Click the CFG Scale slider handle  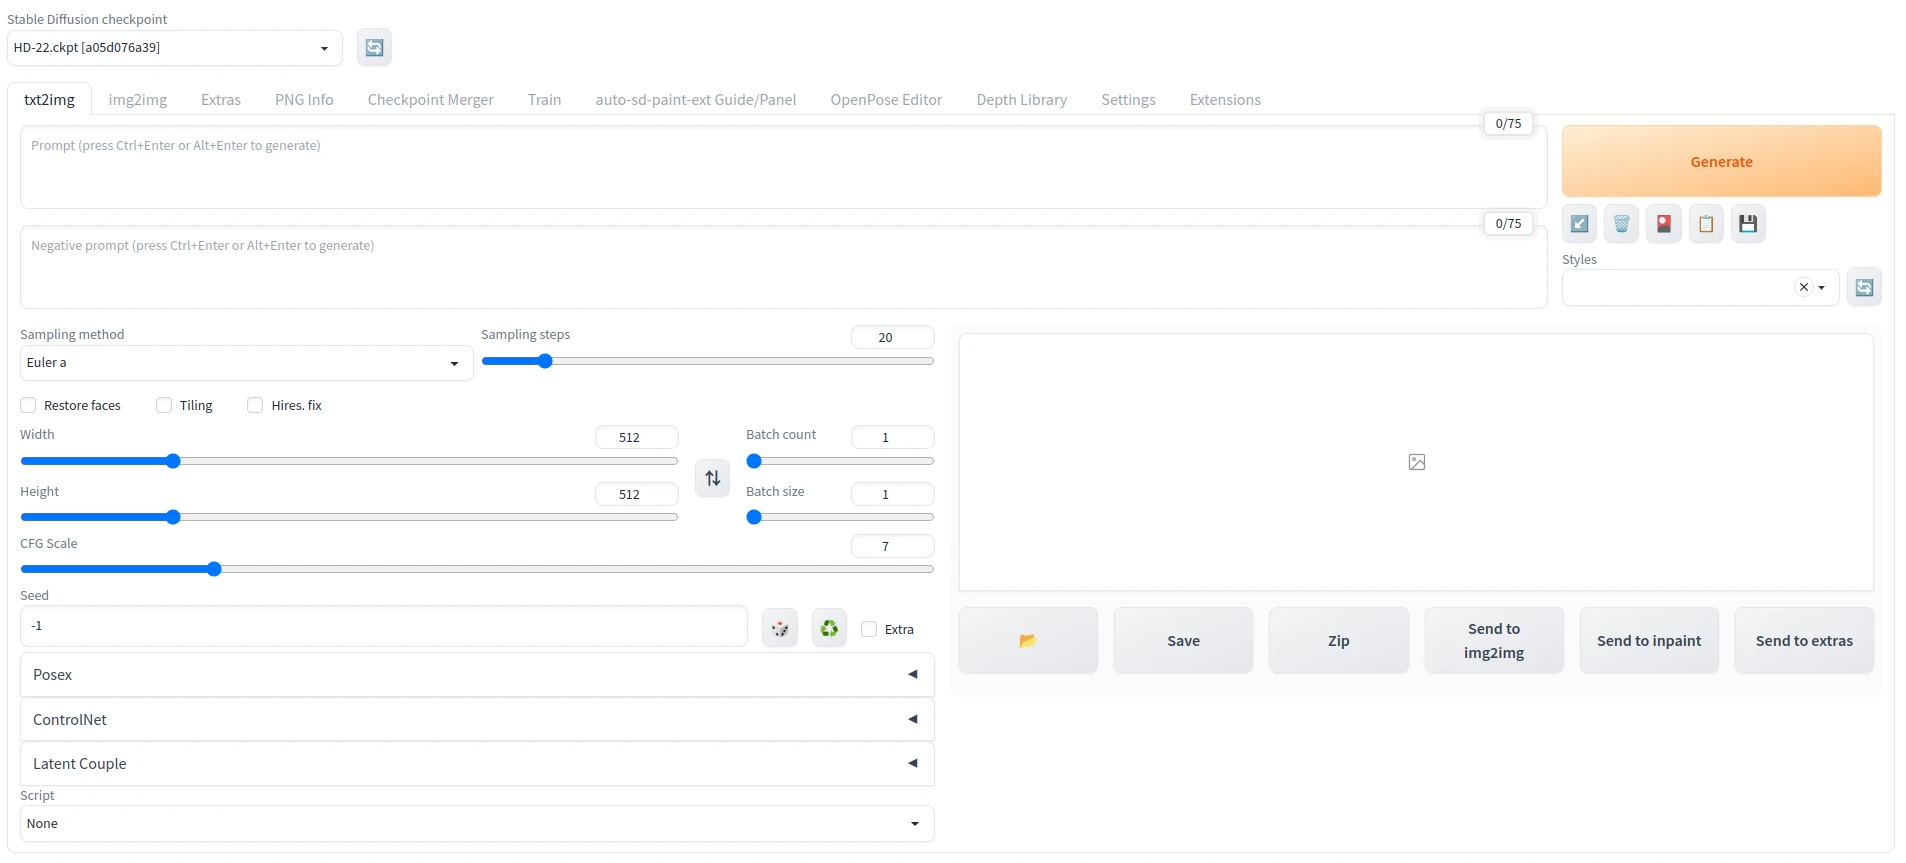click(x=214, y=569)
